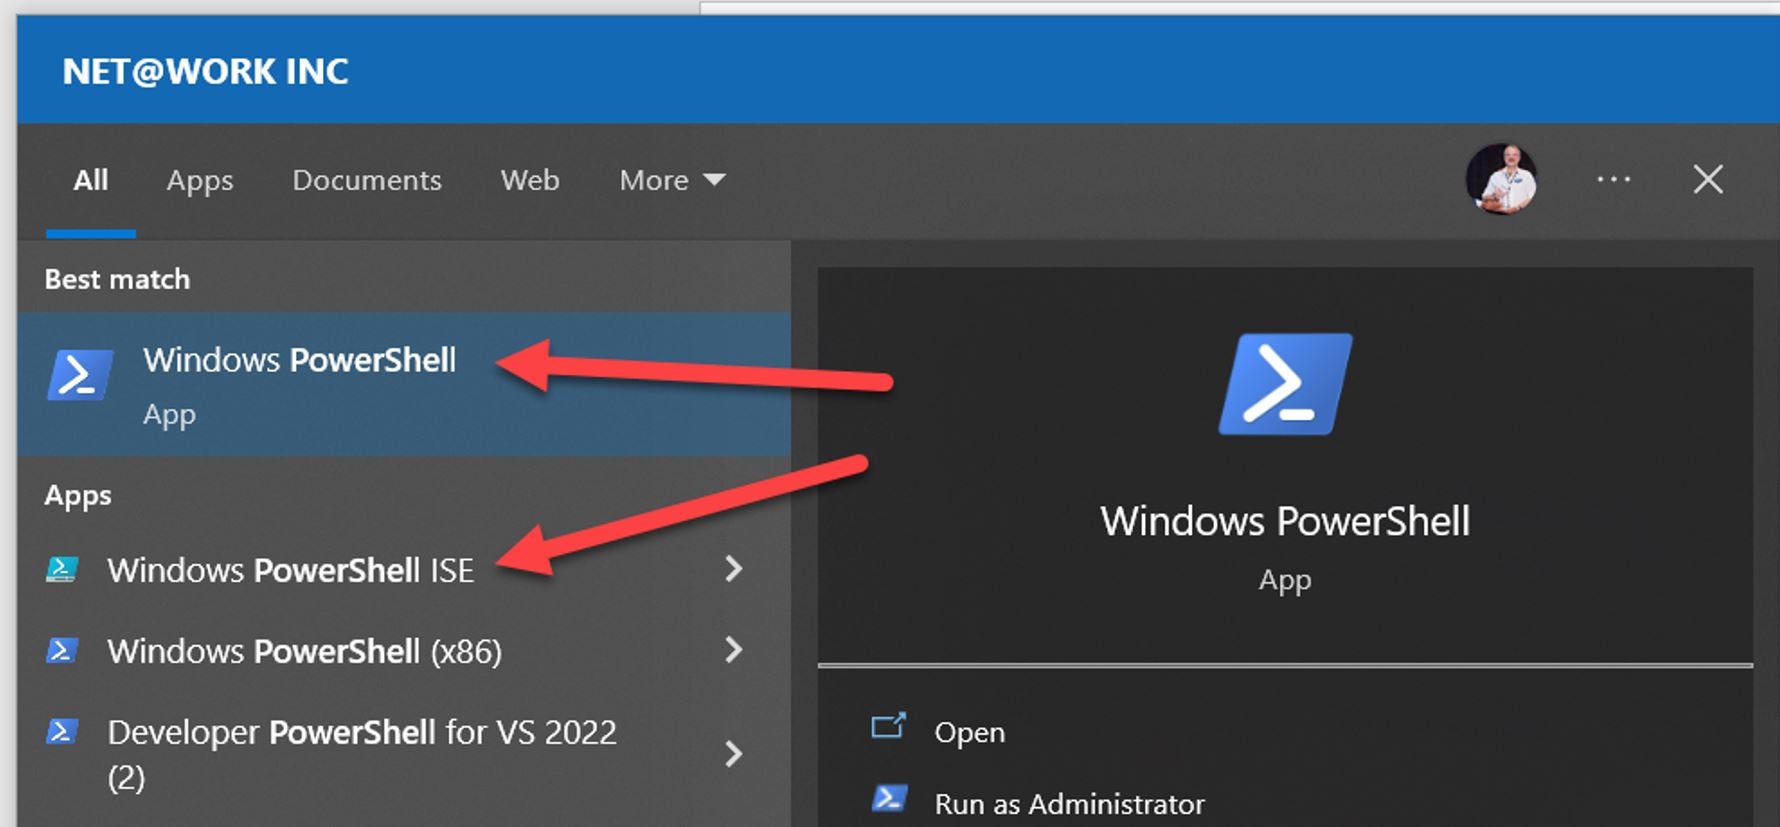Click the Windows PowerShell best match icon

pyautogui.click(x=79, y=375)
